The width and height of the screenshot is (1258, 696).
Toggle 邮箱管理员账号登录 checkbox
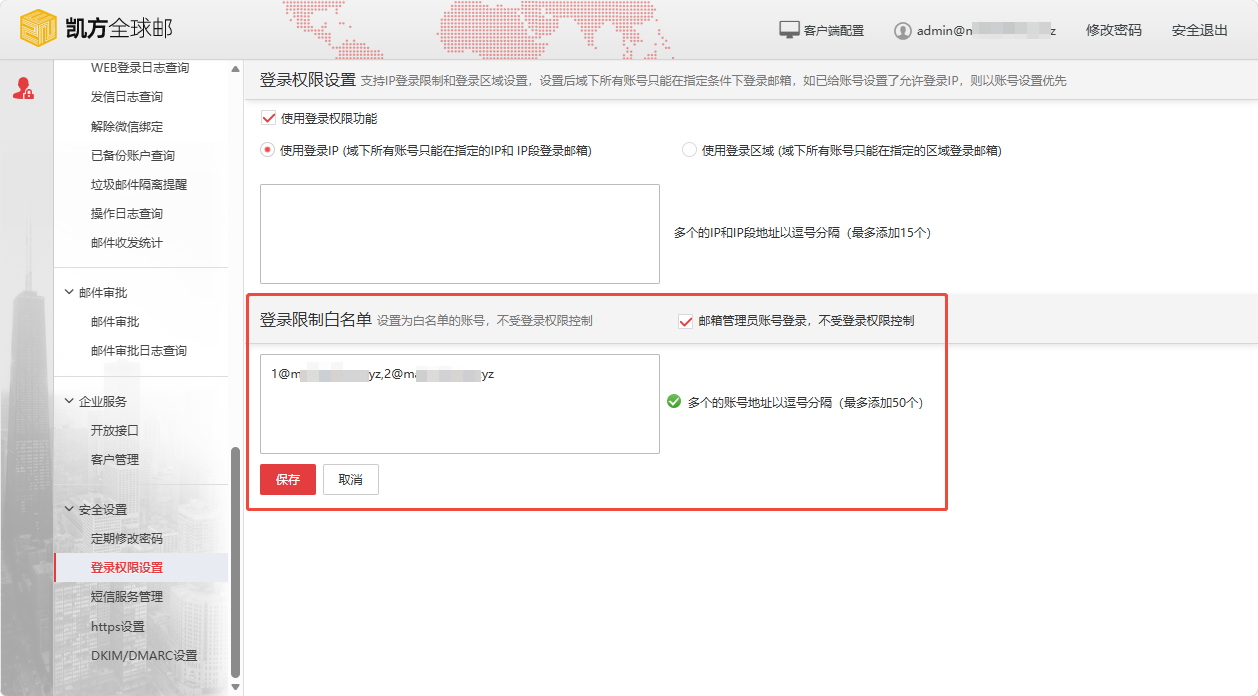tap(686, 321)
